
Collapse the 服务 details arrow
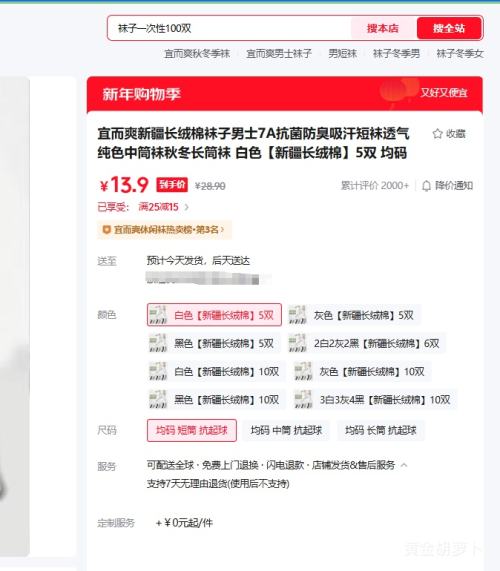pos(404,465)
